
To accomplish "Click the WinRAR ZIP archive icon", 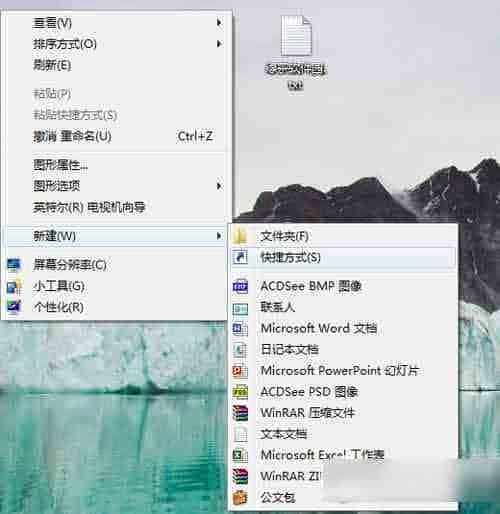I will point(240,476).
